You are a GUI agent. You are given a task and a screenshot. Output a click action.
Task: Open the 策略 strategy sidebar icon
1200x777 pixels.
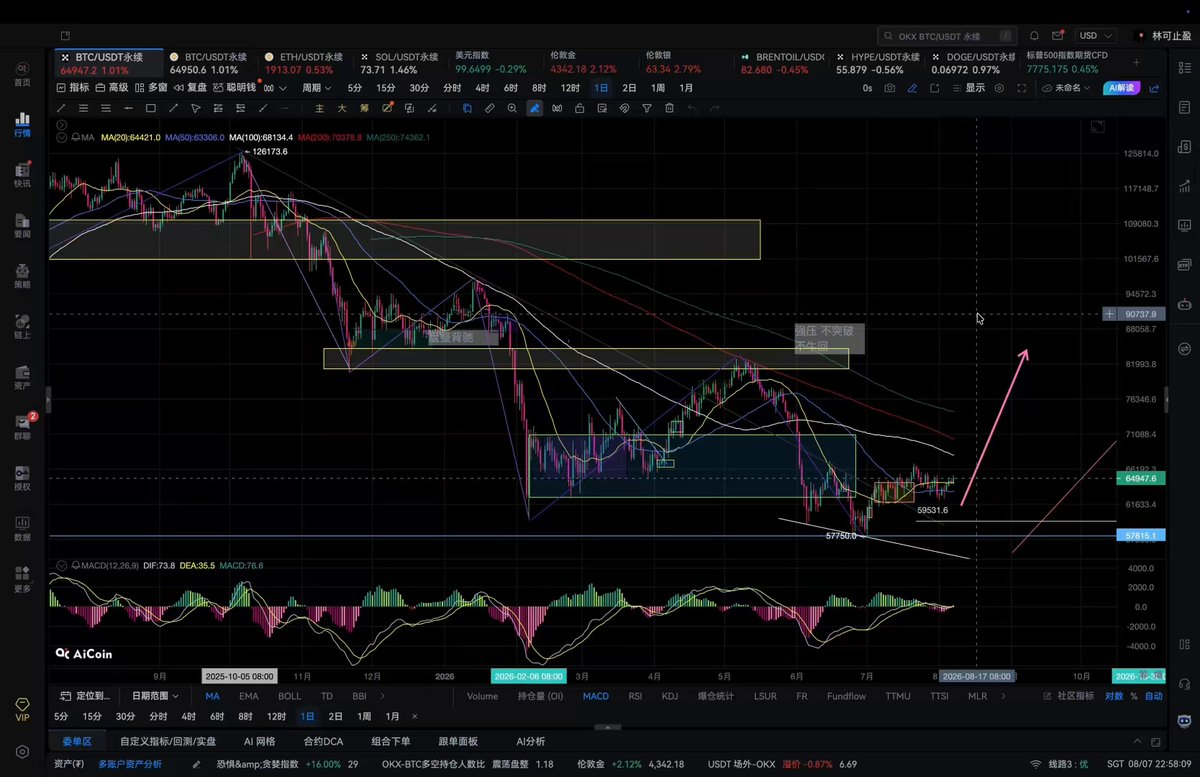click(x=22, y=274)
